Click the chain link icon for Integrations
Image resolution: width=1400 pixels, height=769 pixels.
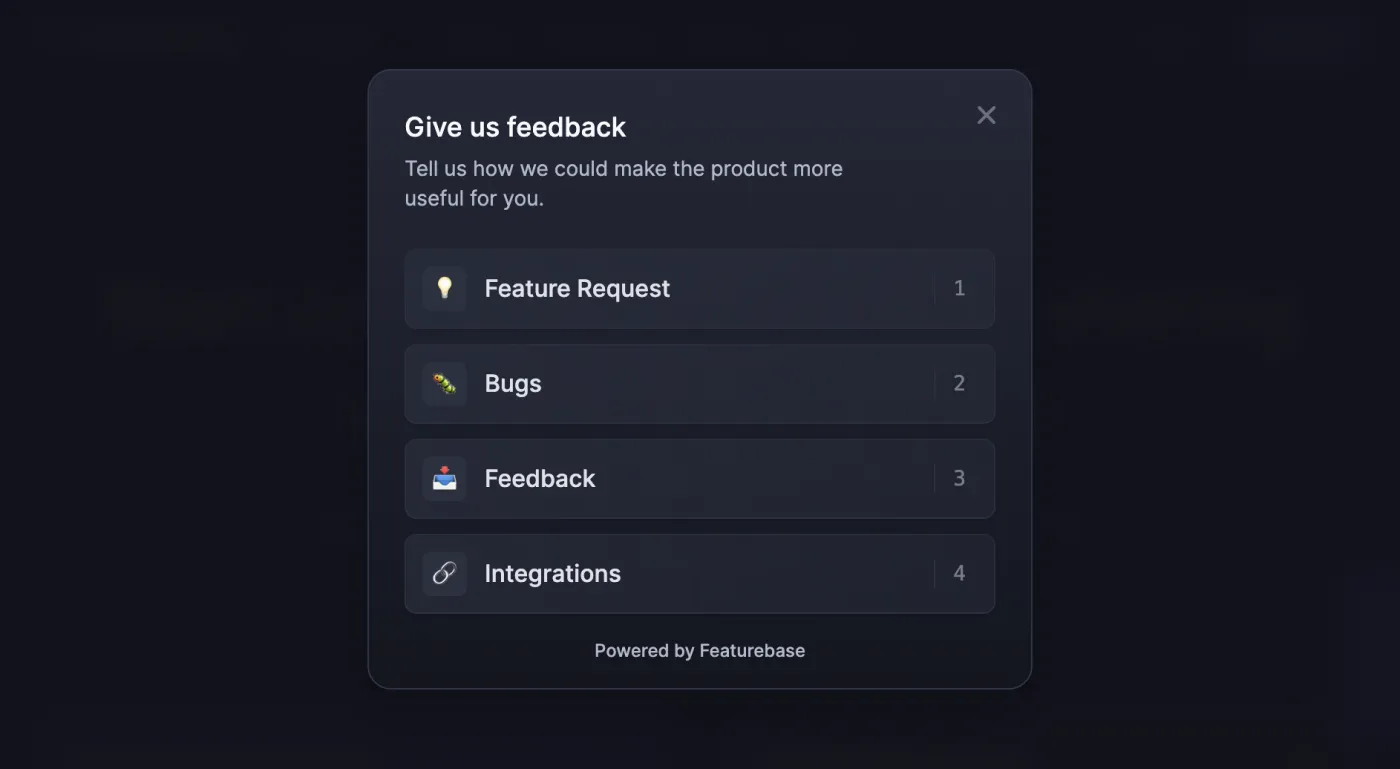pos(444,573)
